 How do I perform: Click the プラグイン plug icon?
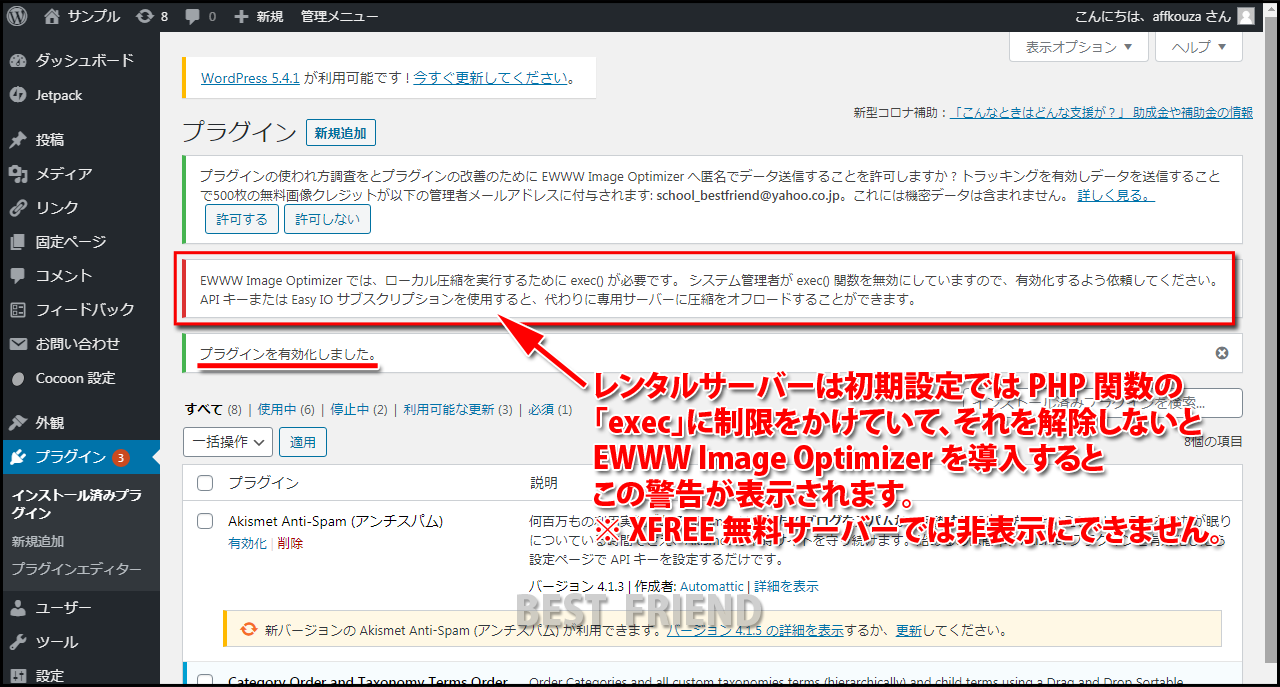[x=18, y=457]
